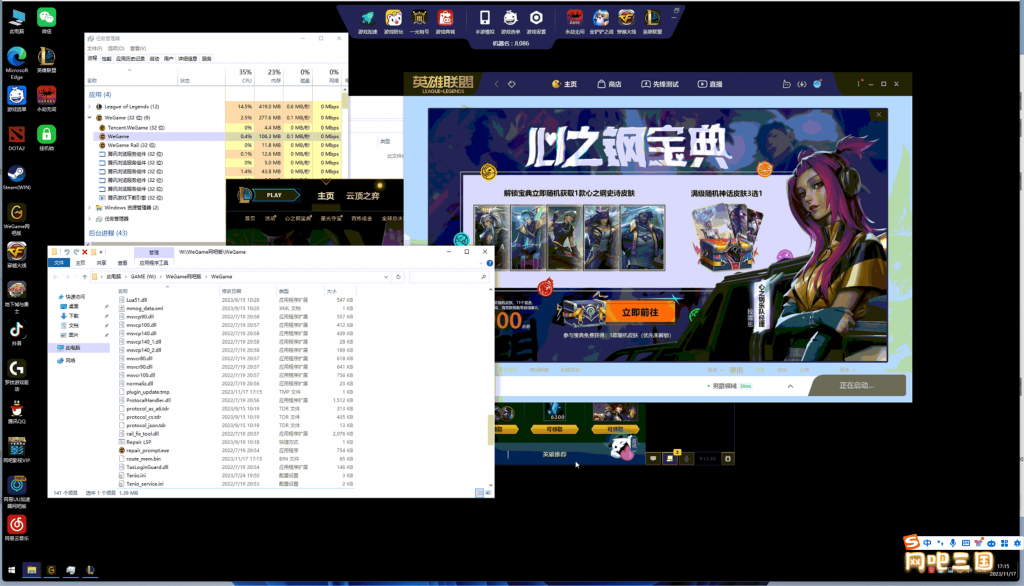Open the quick access toolbar customize dropdown in Explorer
This screenshot has height=586, width=1024.
(x=101, y=252)
